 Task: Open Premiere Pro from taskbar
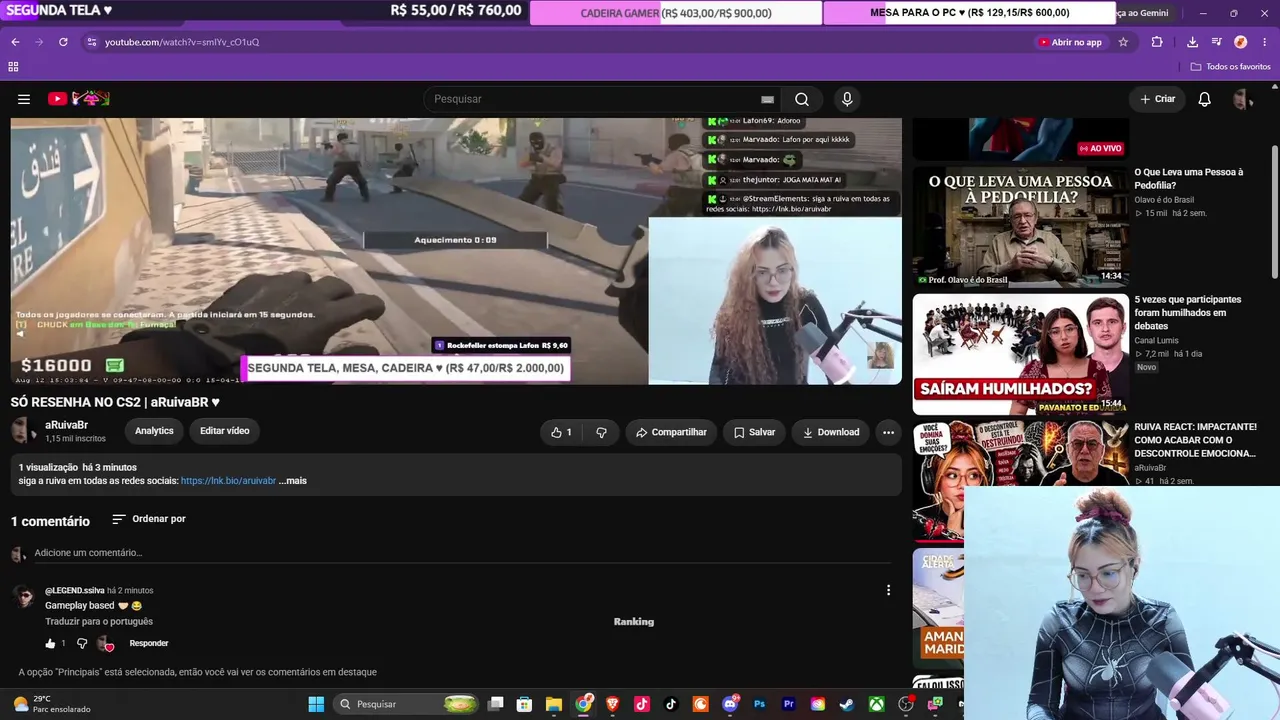[x=788, y=704]
